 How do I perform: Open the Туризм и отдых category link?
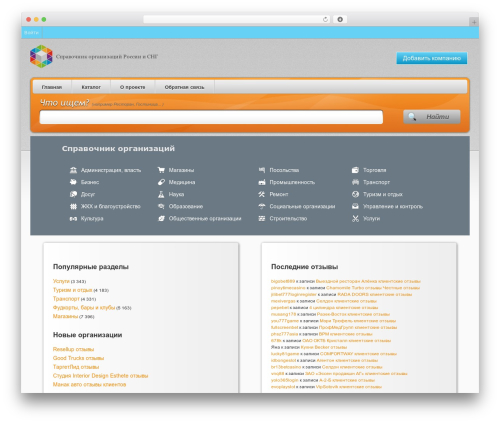[383, 194]
